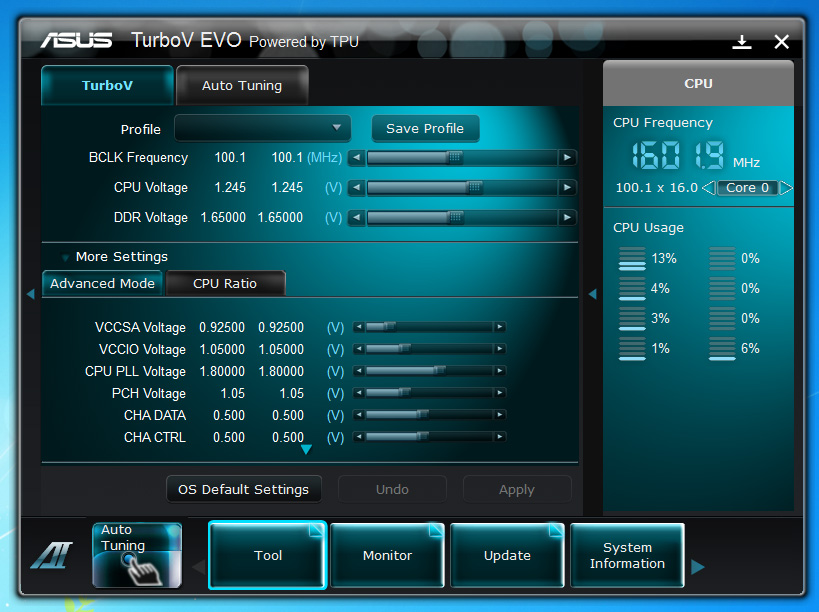The image size is (819, 612).
Task: Click the BCLK Frequency slider handle
Action: 455,158
